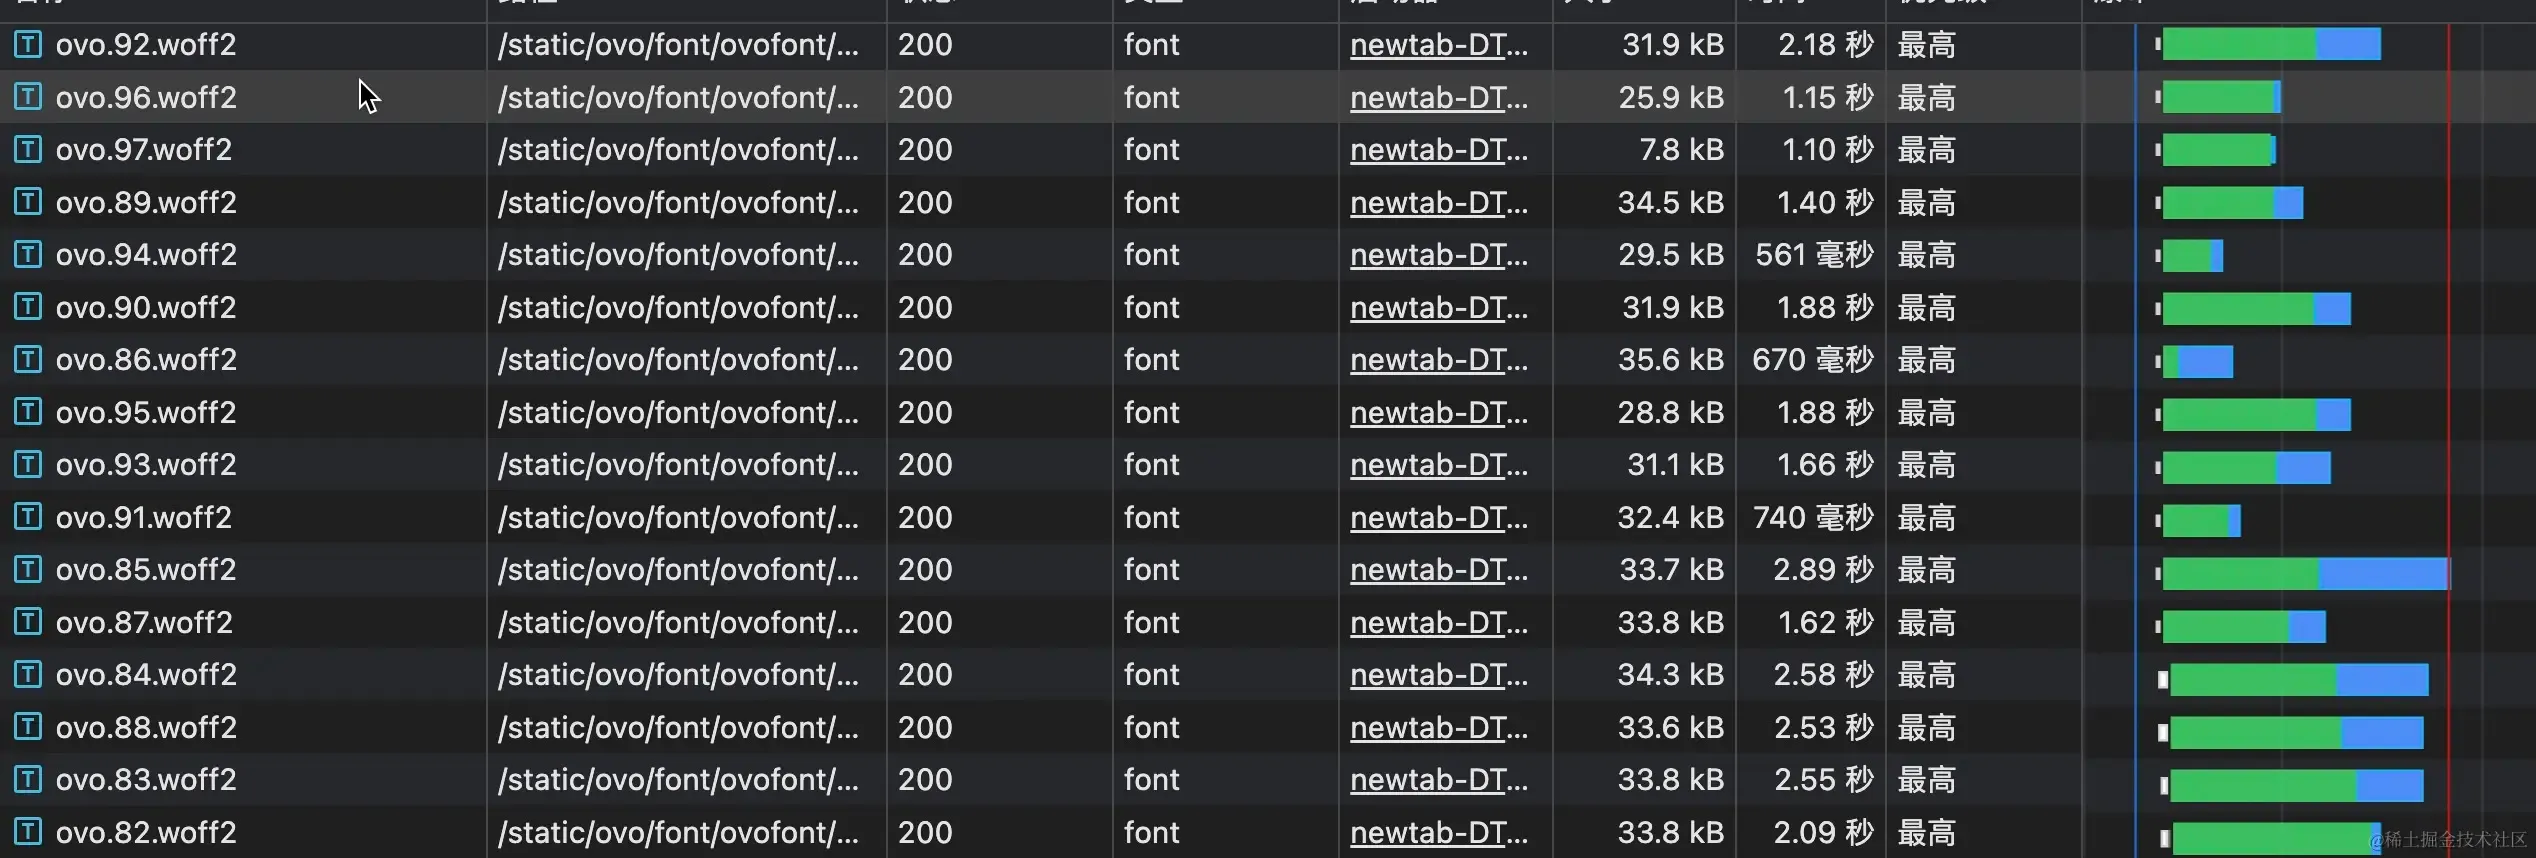Click the font icon beside ovo.93.woff2

click(x=28, y=464)
